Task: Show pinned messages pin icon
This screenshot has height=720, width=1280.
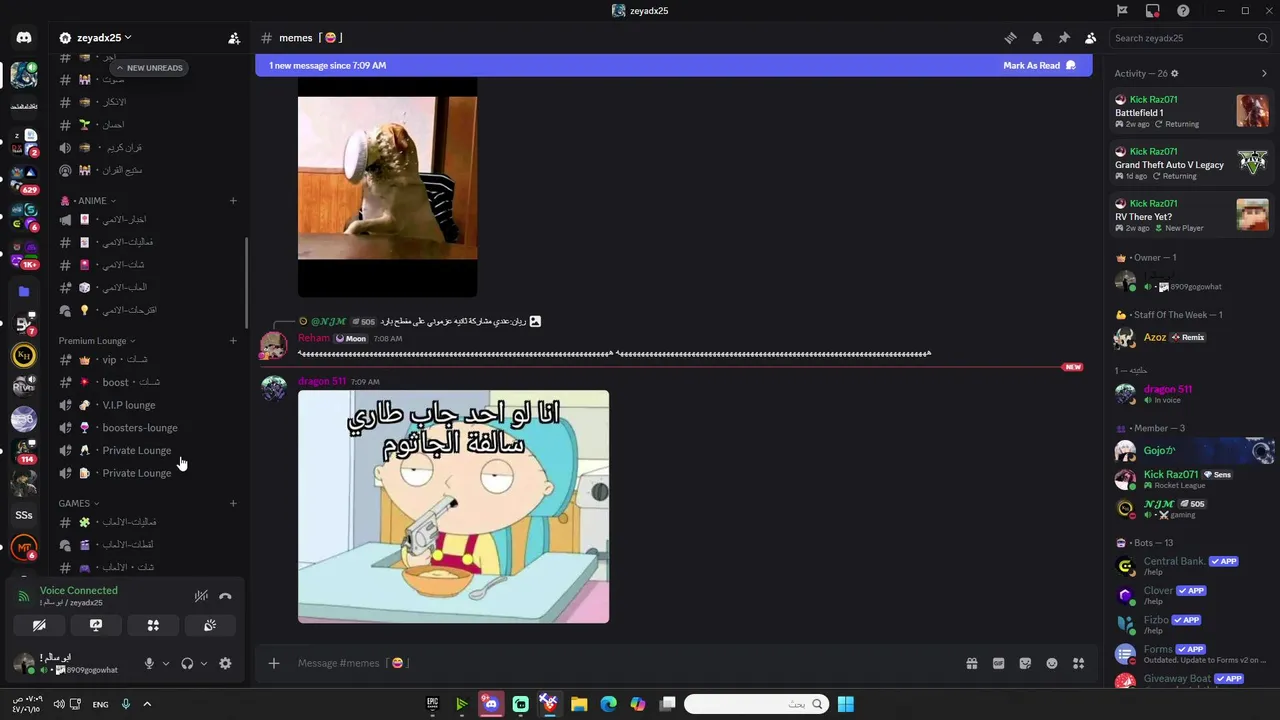Action: (1064, 38)
